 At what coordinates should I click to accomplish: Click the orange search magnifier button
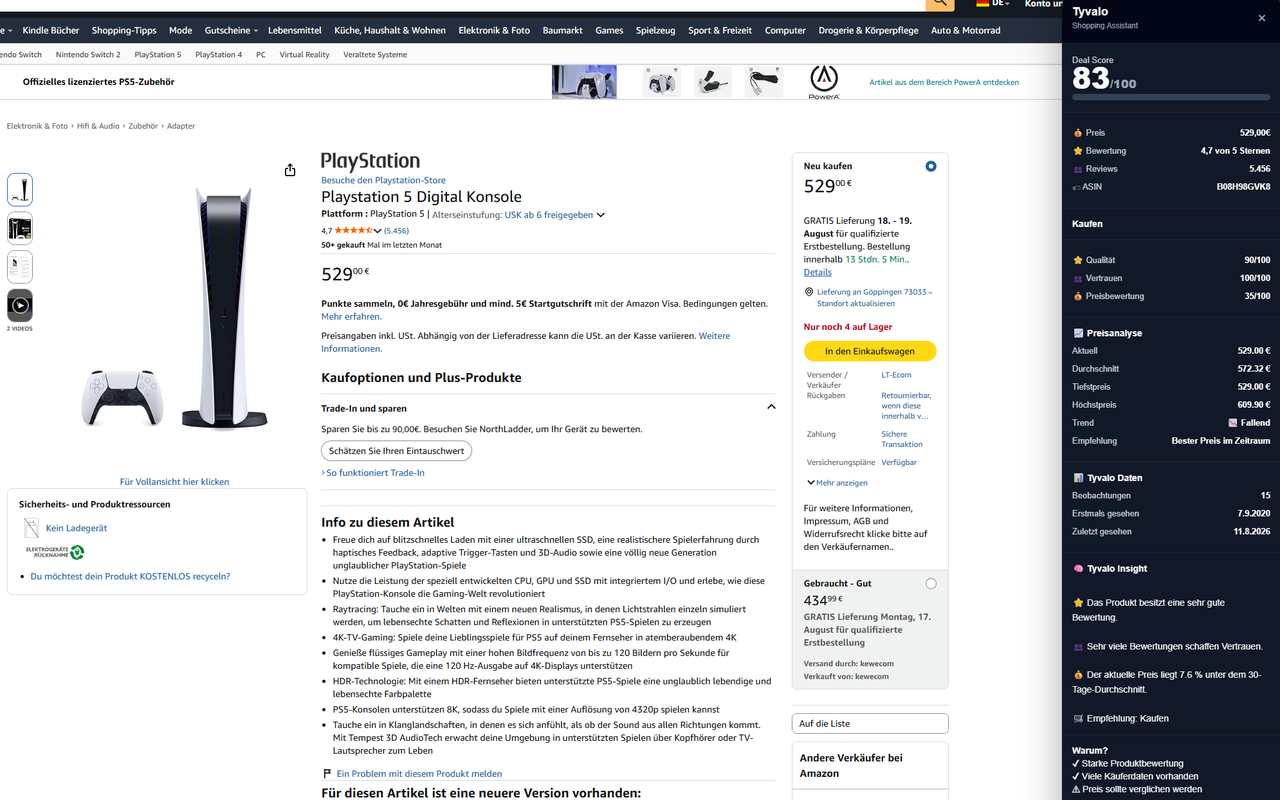(939, 4)
